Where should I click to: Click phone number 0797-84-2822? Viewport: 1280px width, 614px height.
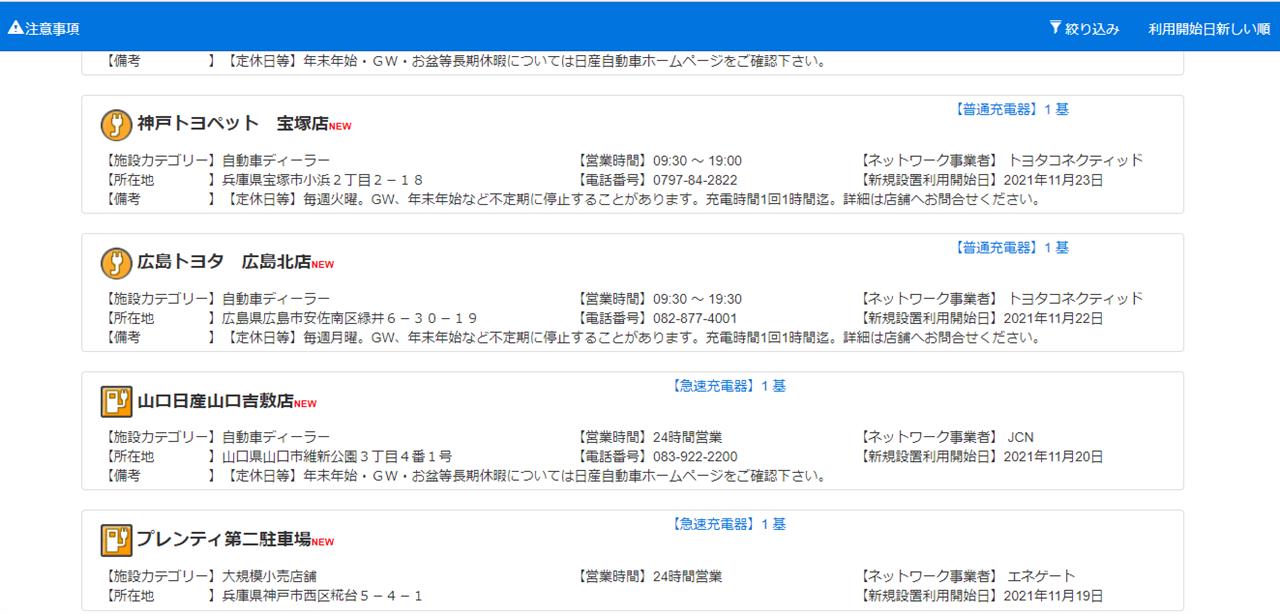pos(695,180)
